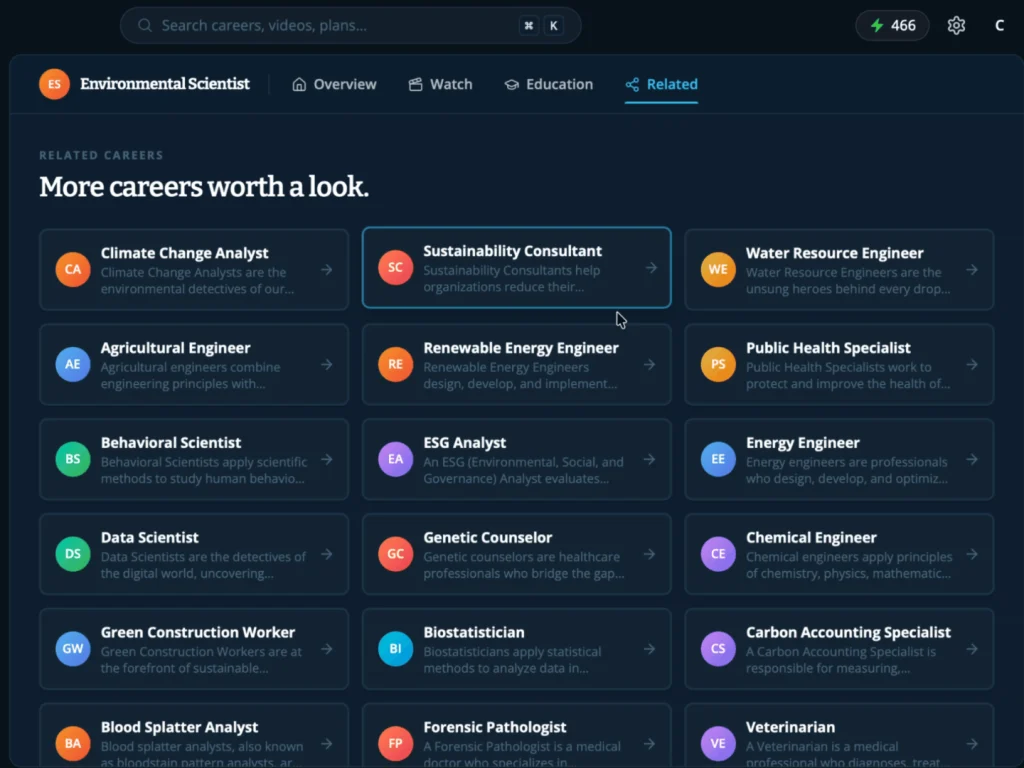Click the VE Veterinarian avatar
Viewport: 1024px width, 768px height.
pyautogui.click(x=718, y=743)
